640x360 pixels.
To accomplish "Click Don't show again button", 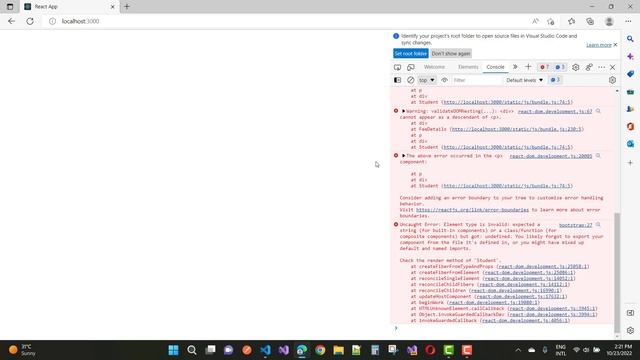I will tap(451, 53).
